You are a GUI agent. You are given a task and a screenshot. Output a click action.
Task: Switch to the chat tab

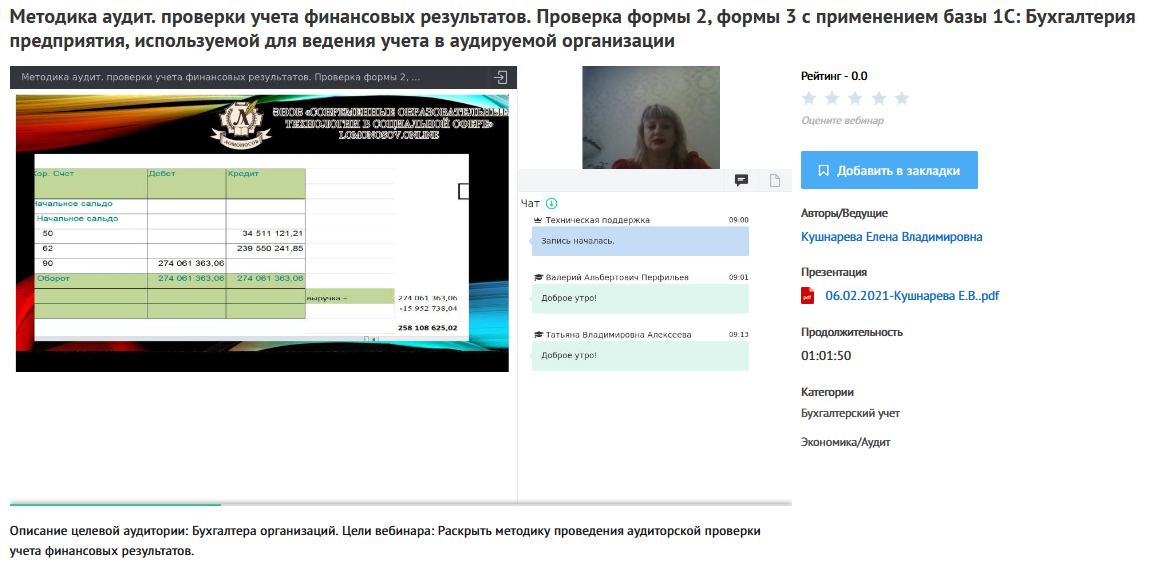click(741, 180)
